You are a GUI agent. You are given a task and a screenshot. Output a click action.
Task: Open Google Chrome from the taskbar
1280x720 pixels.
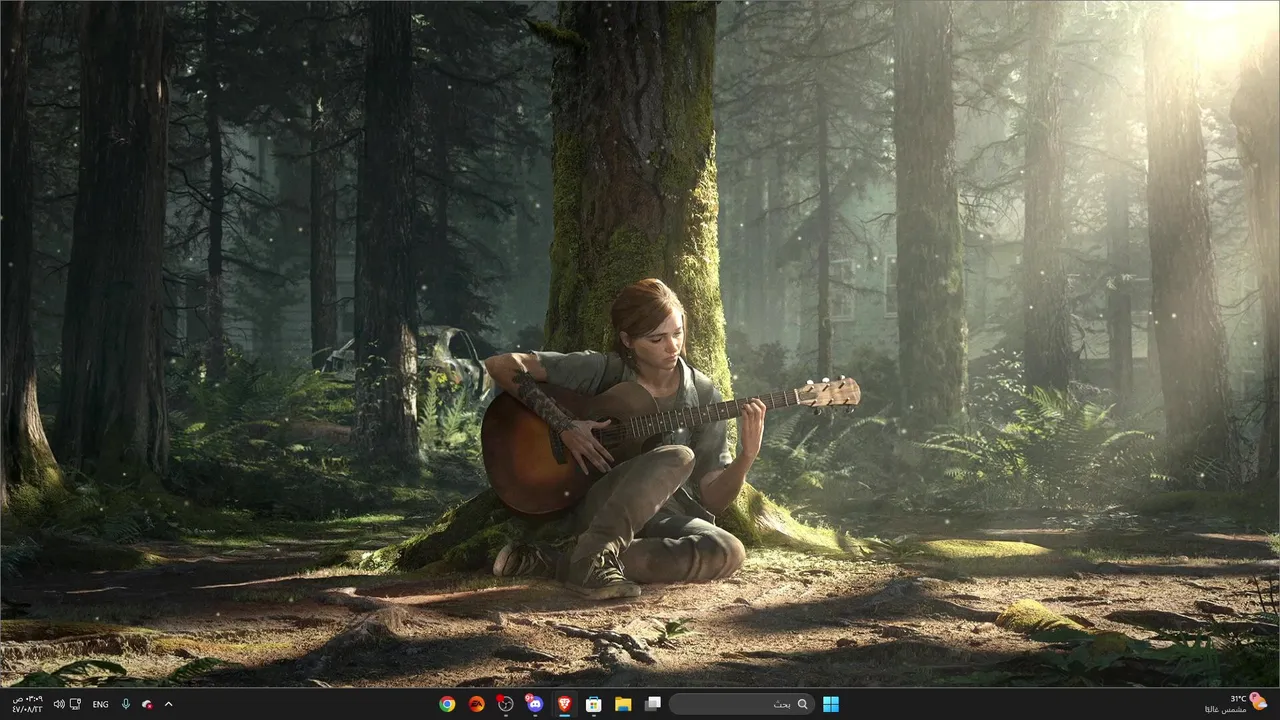(x=447, y=704)
